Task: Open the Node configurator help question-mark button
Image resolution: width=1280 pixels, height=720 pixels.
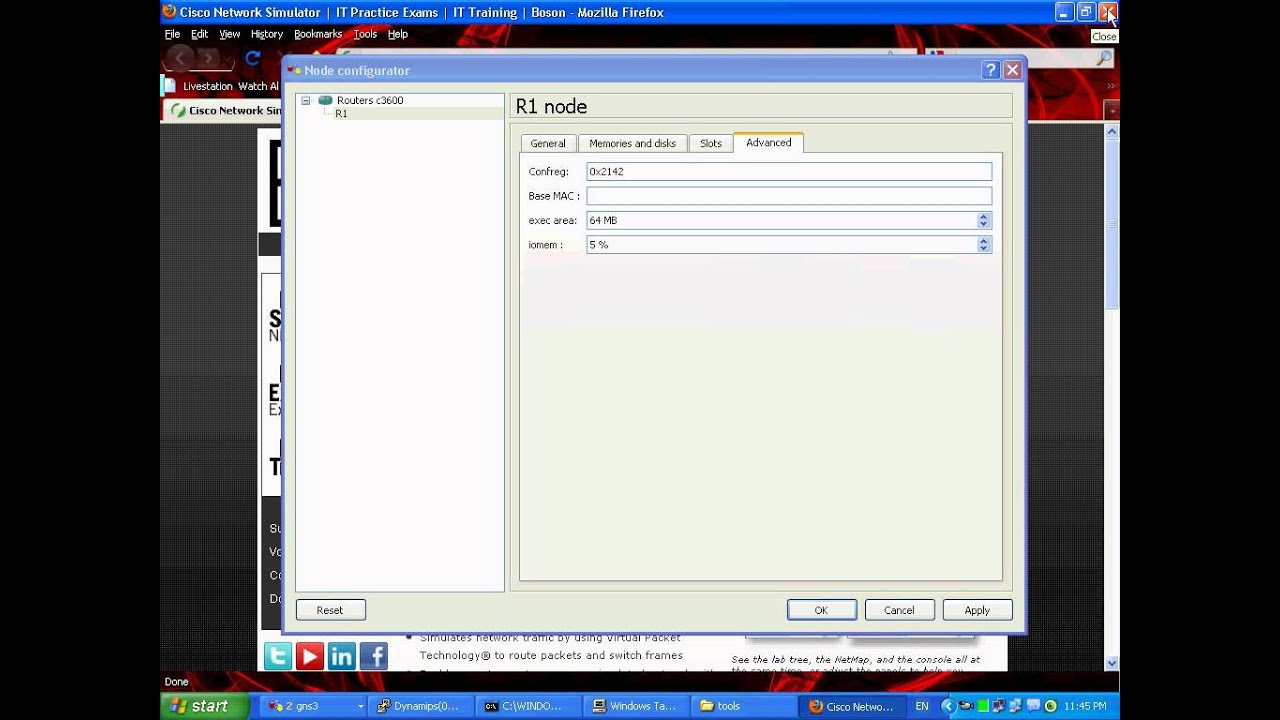Action: [991, 70]
